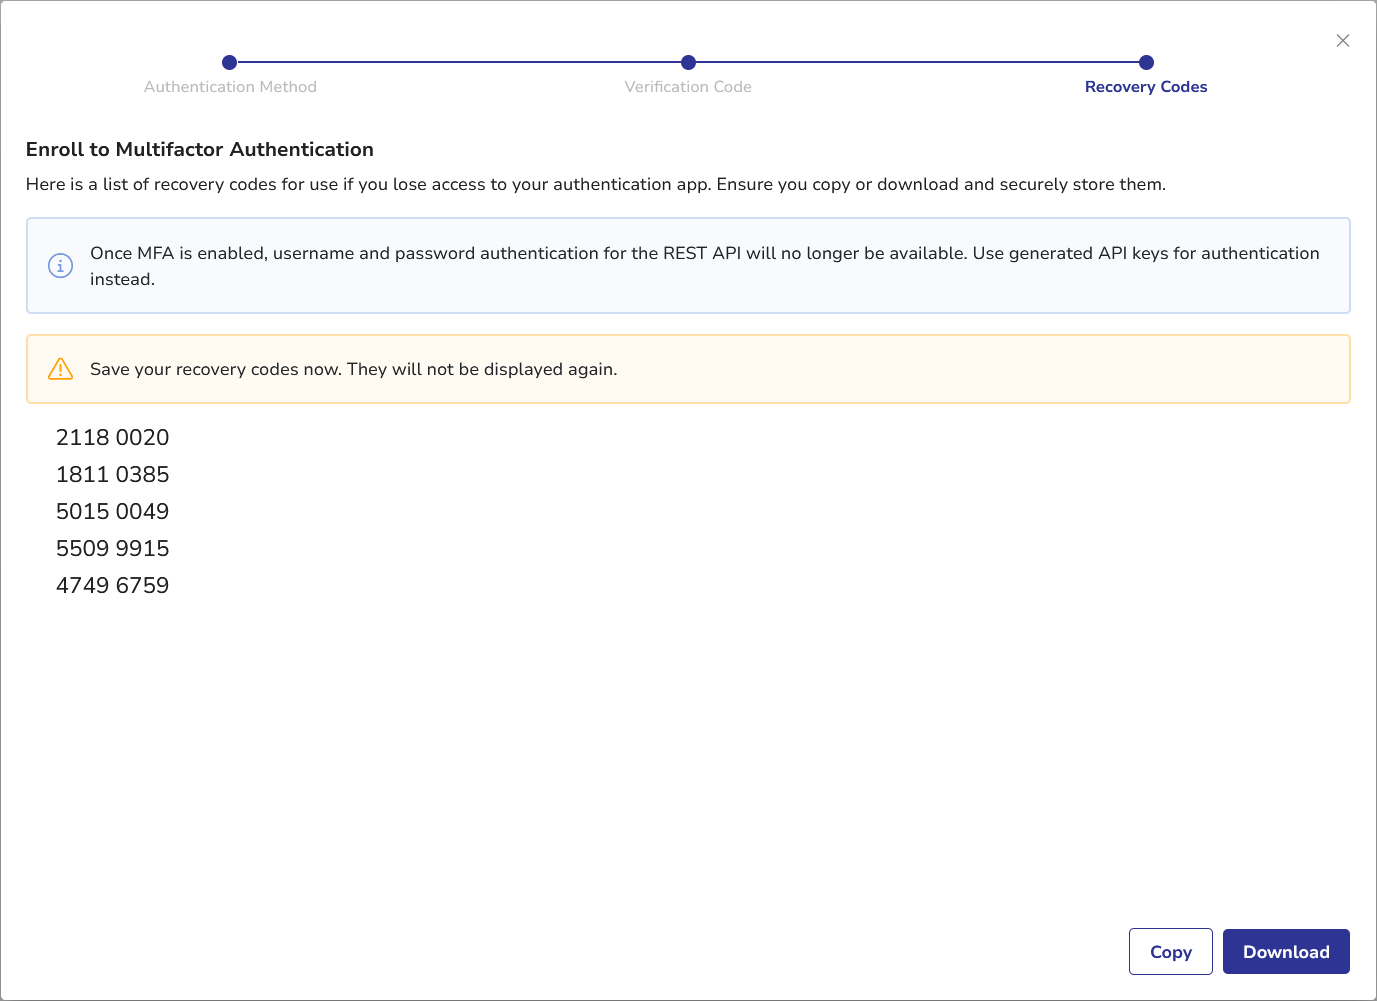Close the MFA enrollment dialog
The image size is (1377, 1001).
pyautogui.click(x=1343, y=41)
